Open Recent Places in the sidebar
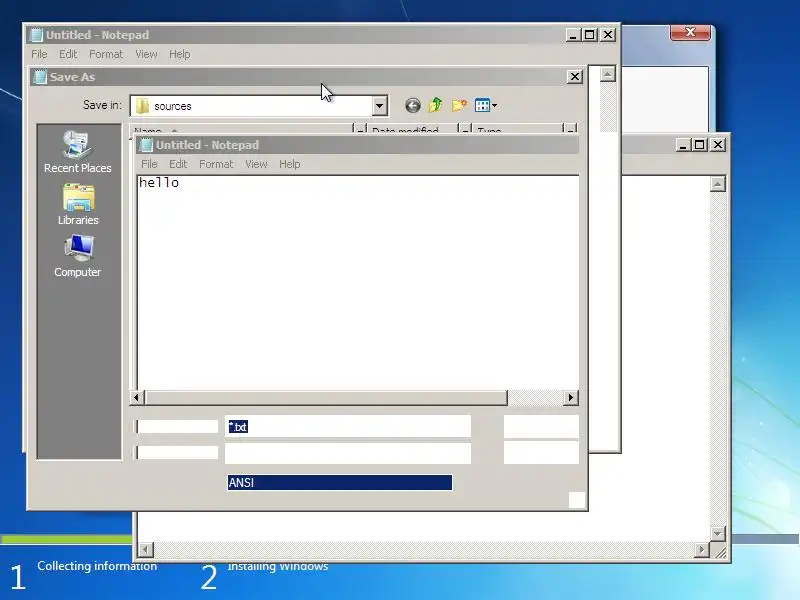 tap(78, 152)
